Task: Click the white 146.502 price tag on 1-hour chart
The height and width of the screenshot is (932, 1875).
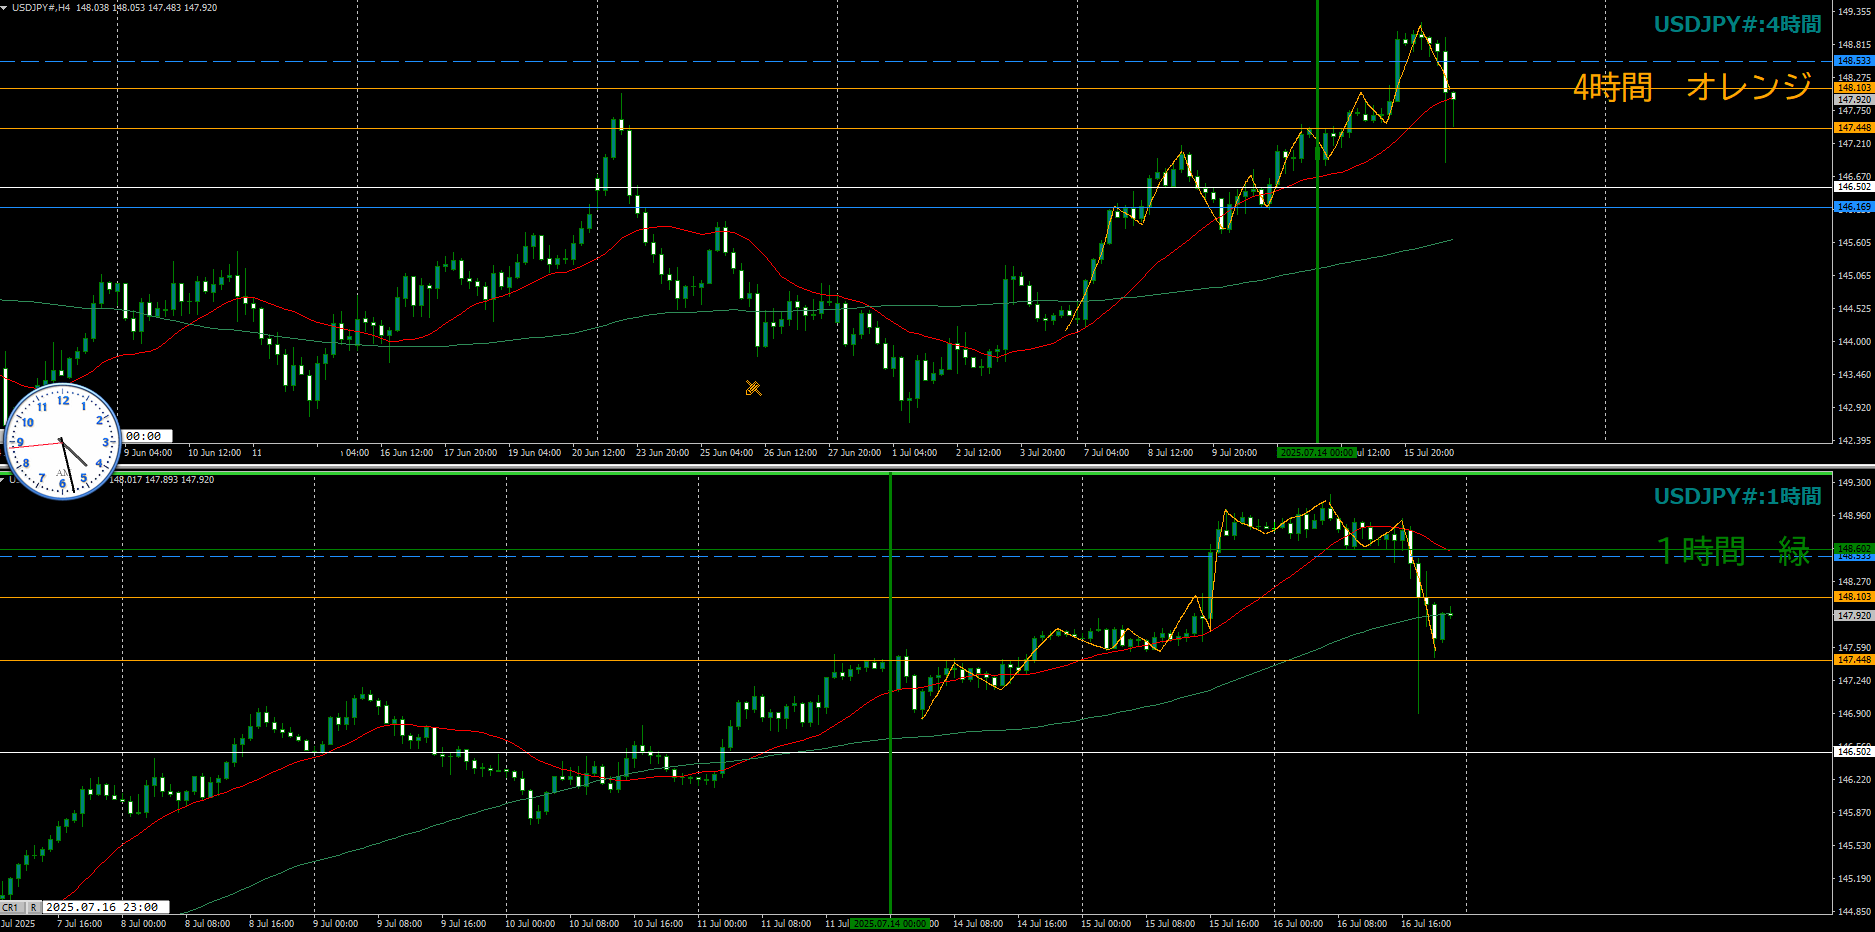Action: tap(1853, 751)
